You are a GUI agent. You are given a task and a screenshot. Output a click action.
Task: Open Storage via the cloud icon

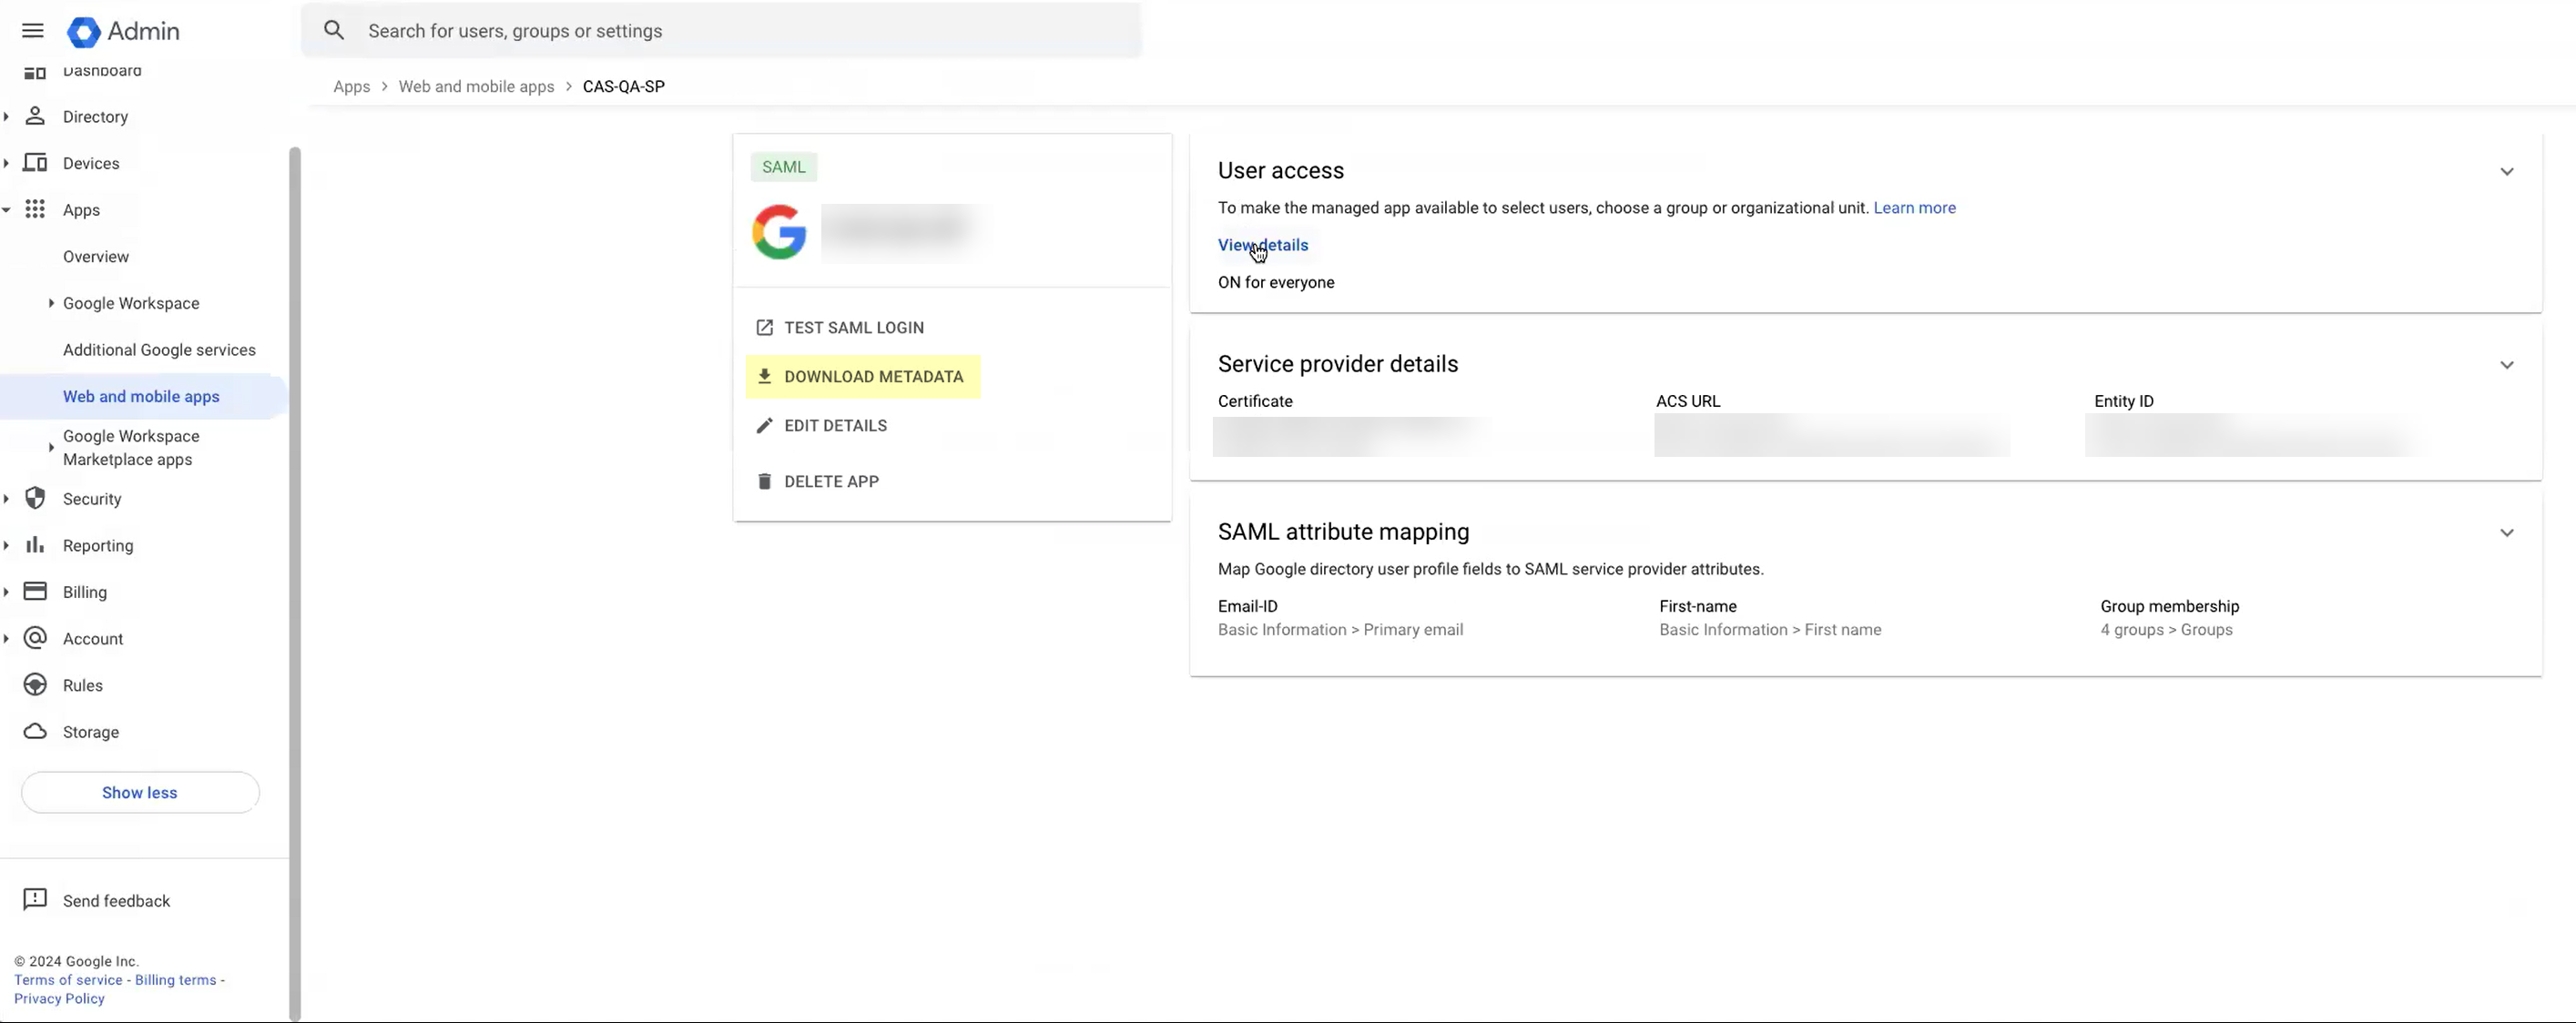click(36, 731)
